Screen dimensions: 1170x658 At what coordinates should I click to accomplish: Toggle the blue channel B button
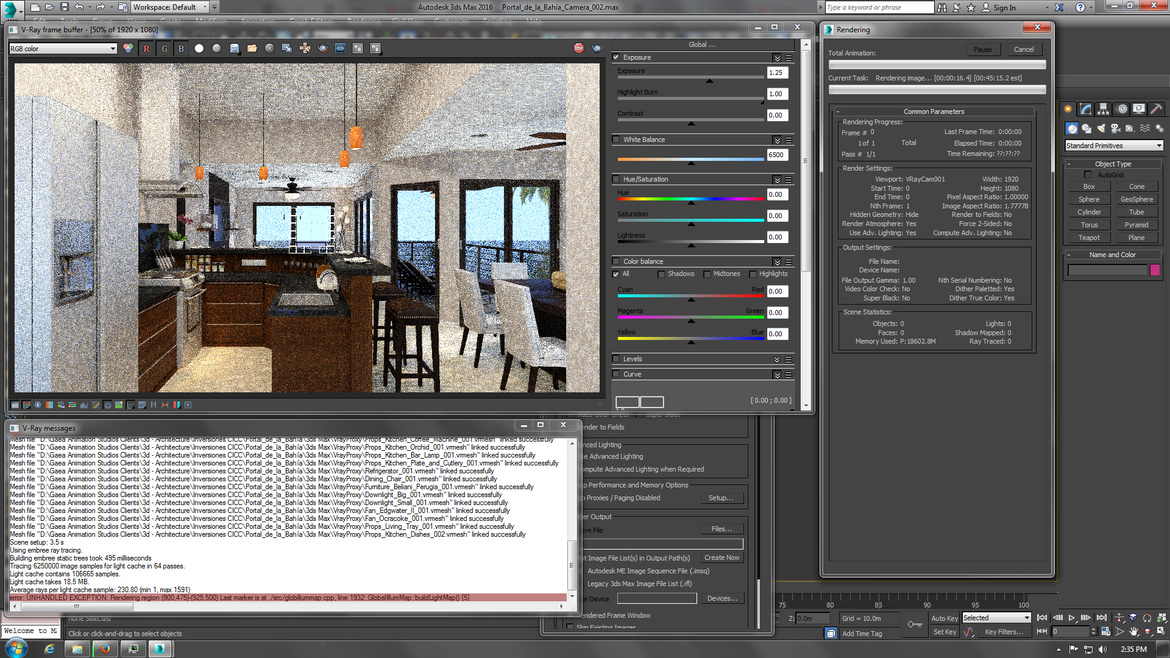pos(181,48)
